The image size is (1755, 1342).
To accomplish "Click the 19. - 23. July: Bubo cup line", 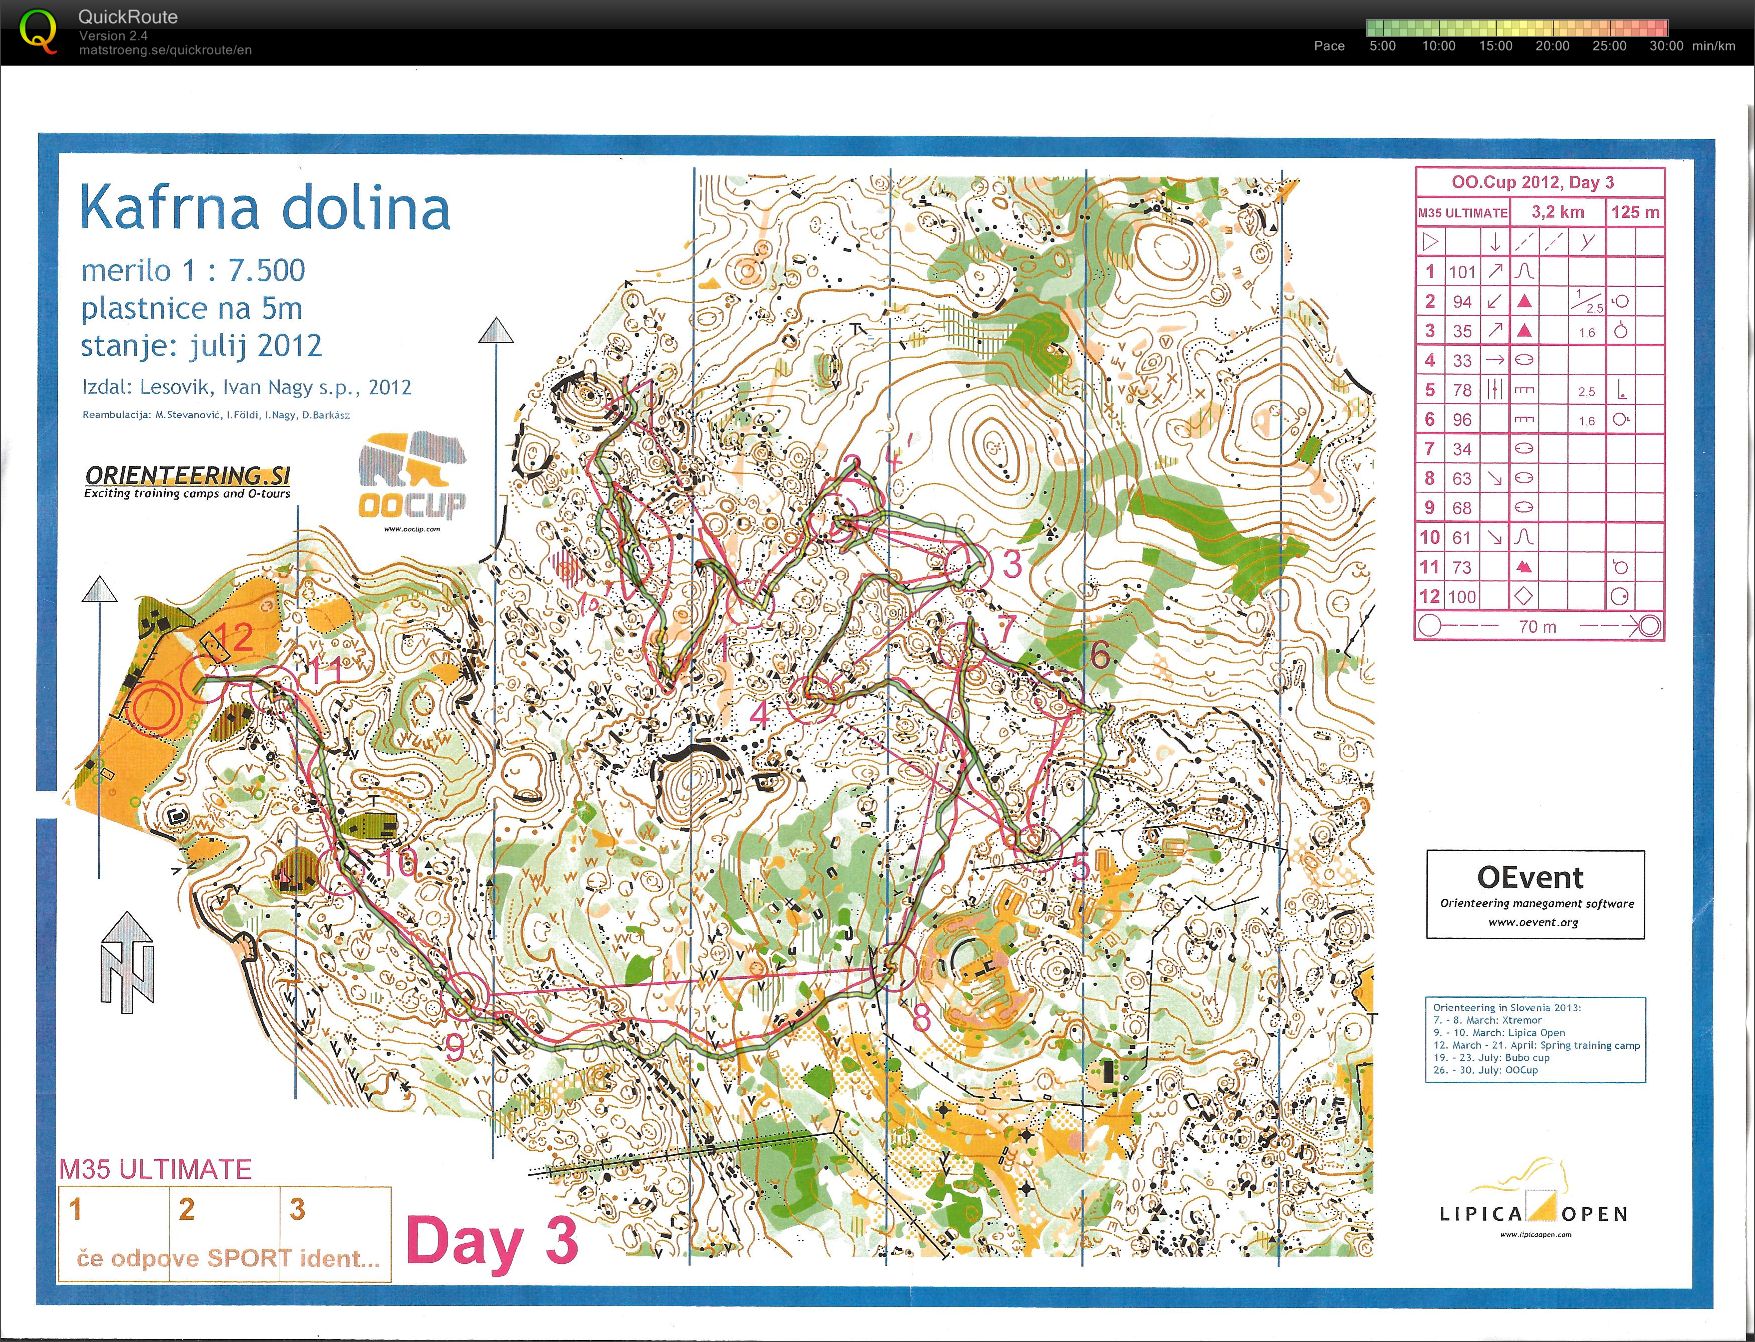I will [1491, 1057].
